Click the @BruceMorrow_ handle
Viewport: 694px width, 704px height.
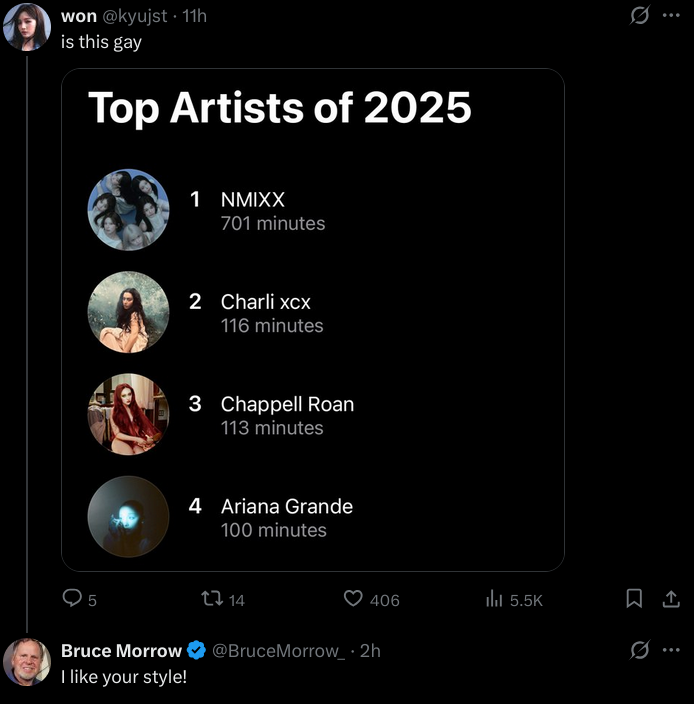click(x=279, y=651)
